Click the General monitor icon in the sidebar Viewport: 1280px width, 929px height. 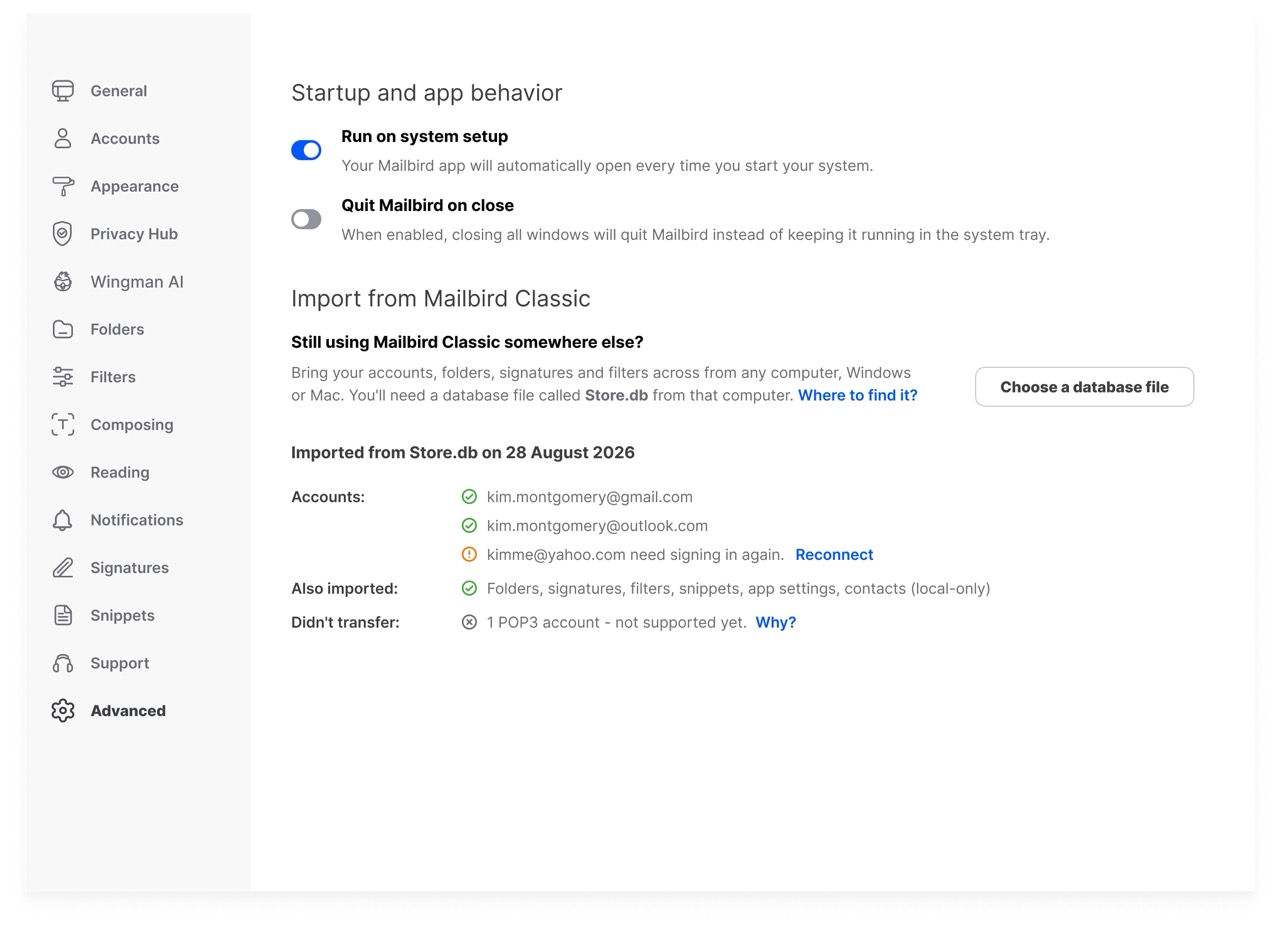click(x=63, y=91)
